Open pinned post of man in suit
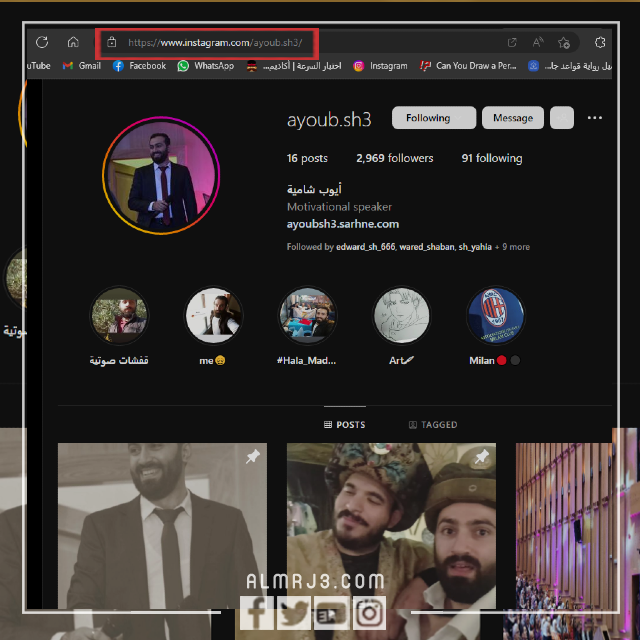Viewport: 640px width, 640px height. tap(162, 526)
